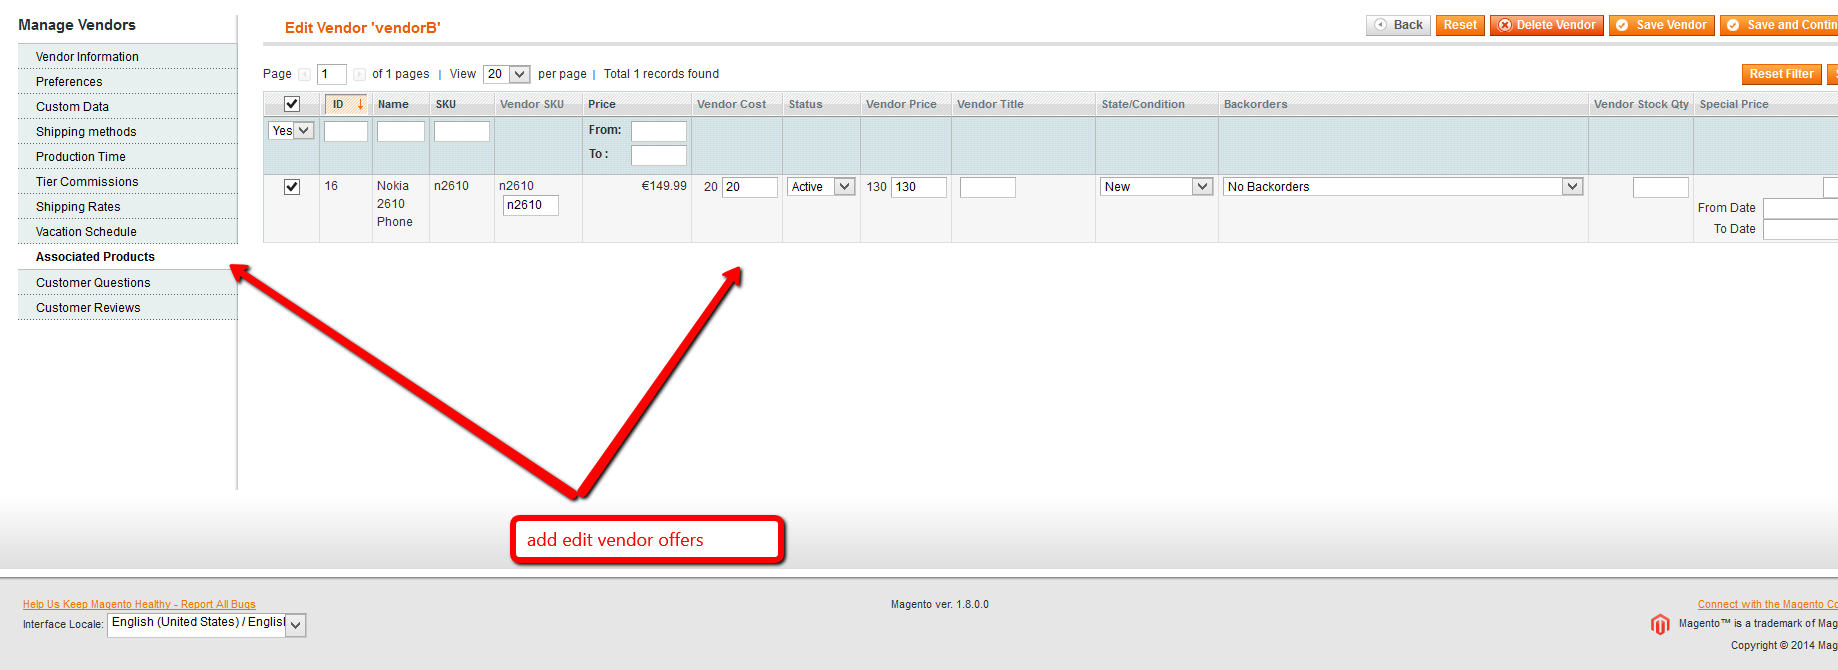This screenshot has height=670, width=1838.
Task: Click the Special Price To Date field
Action: coord(1800,229)
